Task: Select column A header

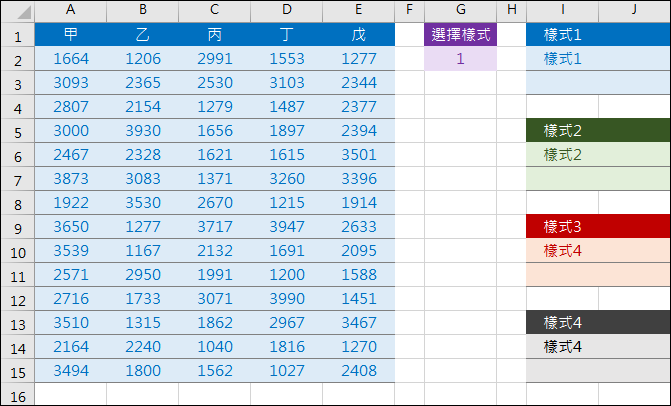Action: (x=71, y=11)
